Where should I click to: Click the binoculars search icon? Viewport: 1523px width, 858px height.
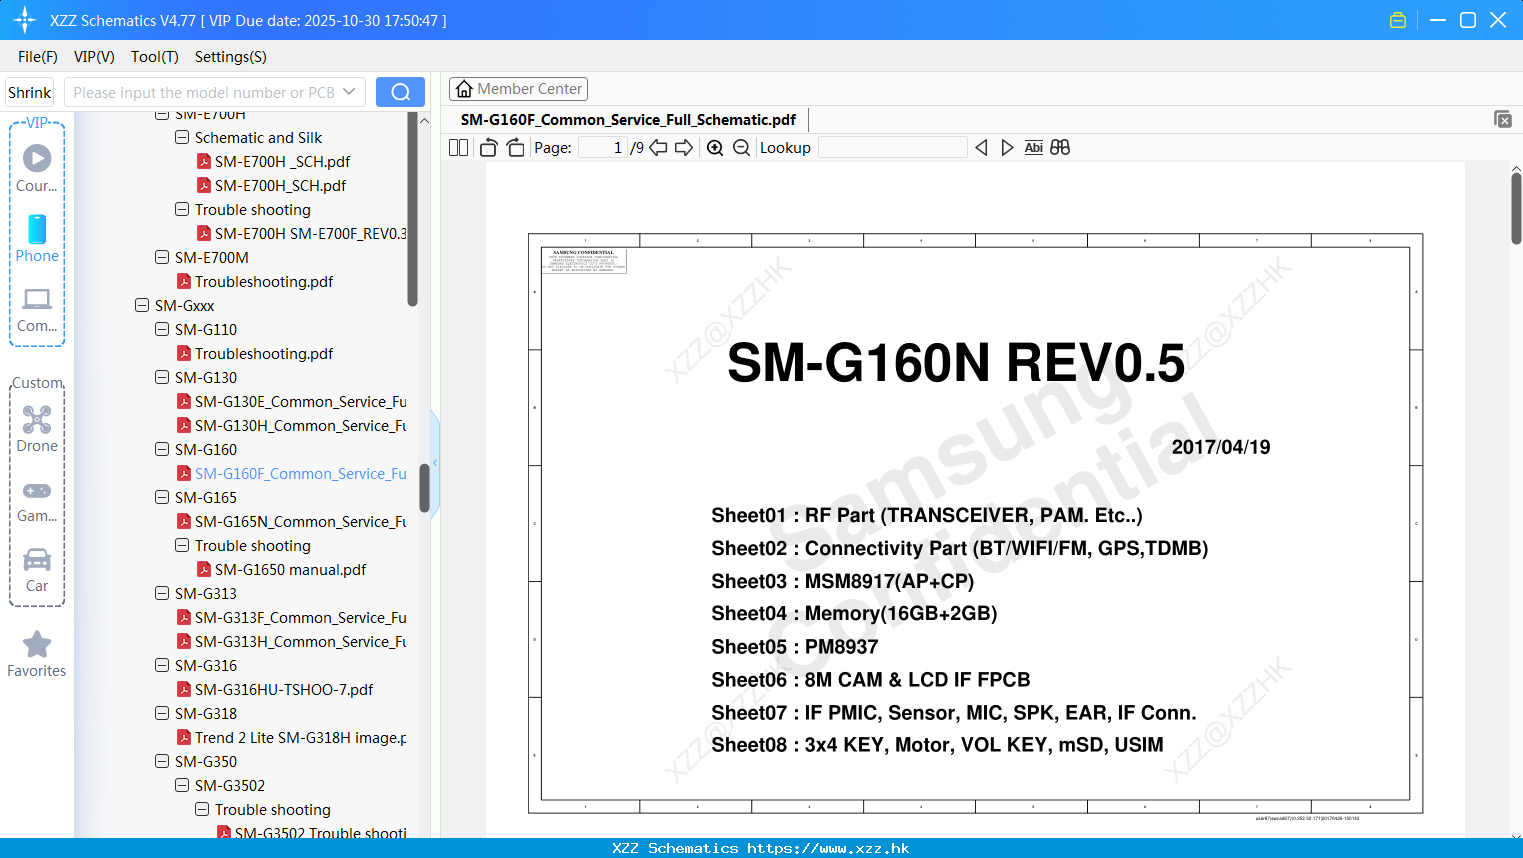click(x=1060, y=148)
